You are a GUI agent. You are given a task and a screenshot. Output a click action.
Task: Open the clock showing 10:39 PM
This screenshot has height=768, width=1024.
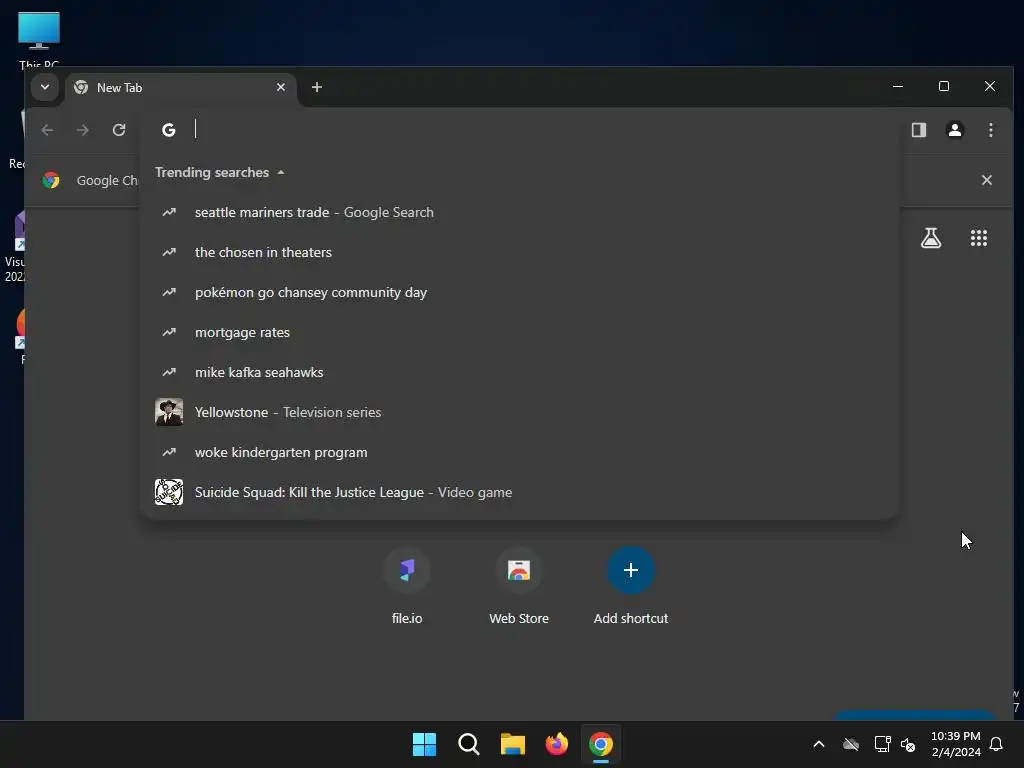click(x=955, y=744)
